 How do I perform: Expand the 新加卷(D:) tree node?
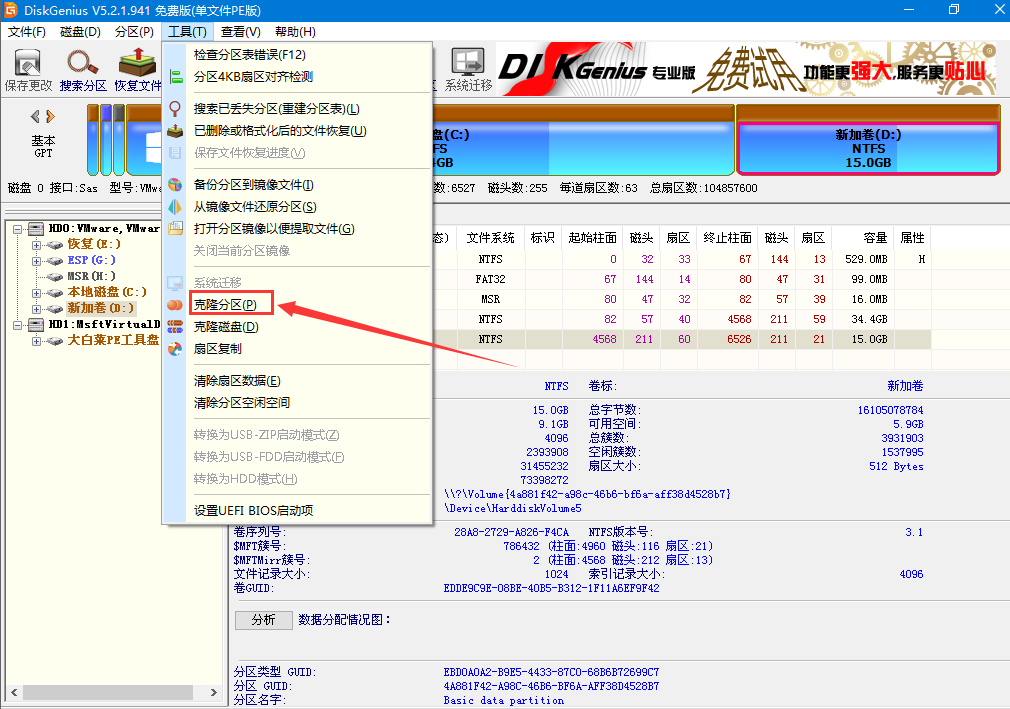[37, 309]
